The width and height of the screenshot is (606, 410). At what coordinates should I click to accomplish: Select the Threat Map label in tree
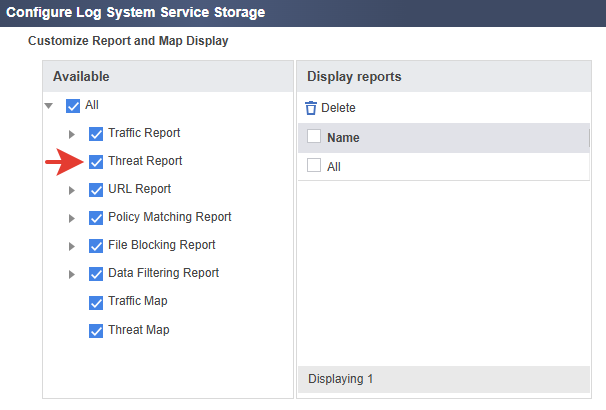(138, 330)
